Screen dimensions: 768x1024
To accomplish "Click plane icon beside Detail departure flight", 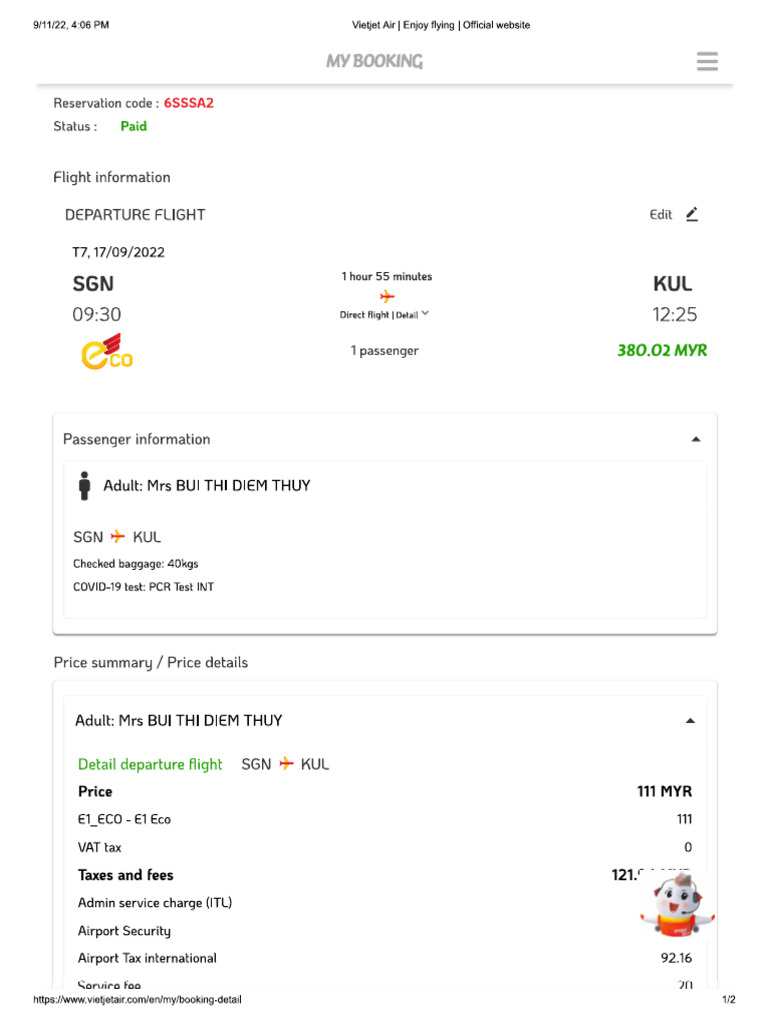I will [x=286, y=764].
